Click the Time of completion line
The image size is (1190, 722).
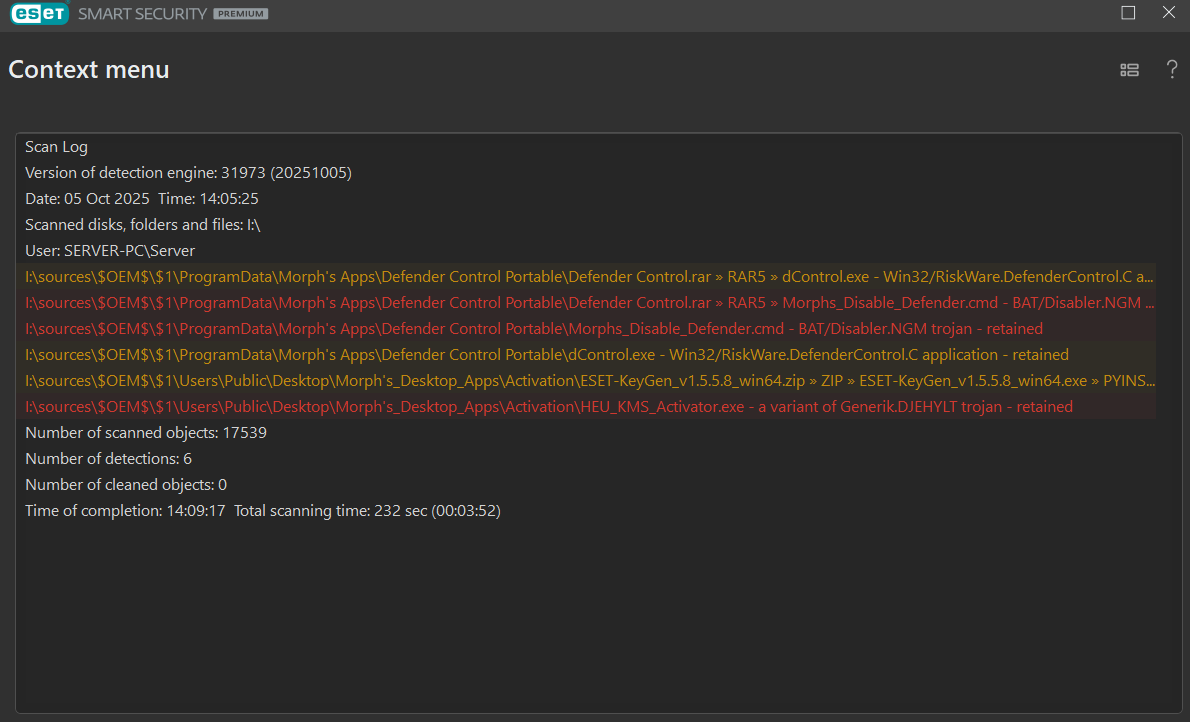click(263, 510)
